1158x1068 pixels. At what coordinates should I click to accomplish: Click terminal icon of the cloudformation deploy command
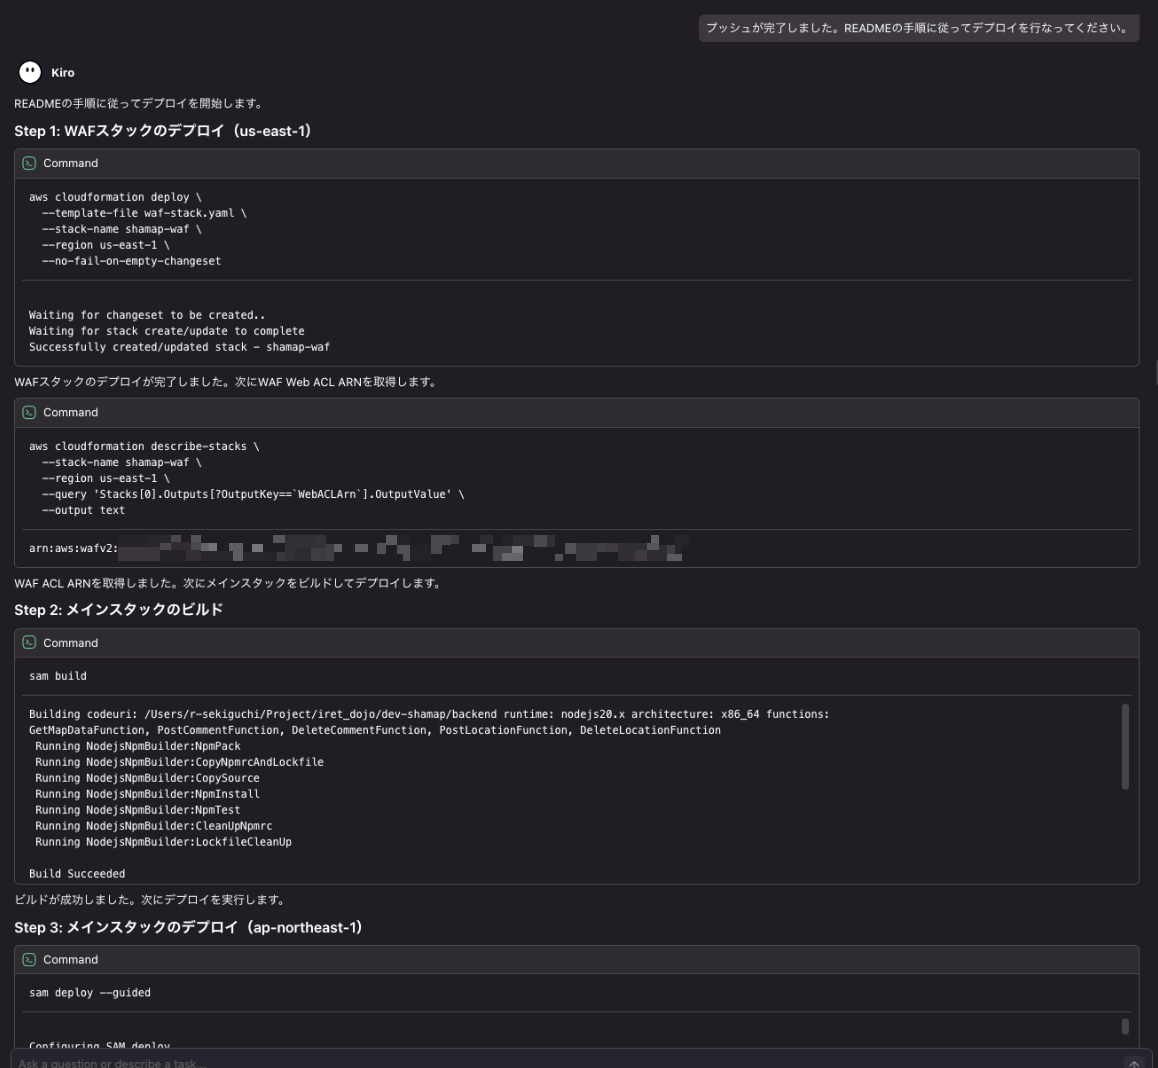point(29,163)
